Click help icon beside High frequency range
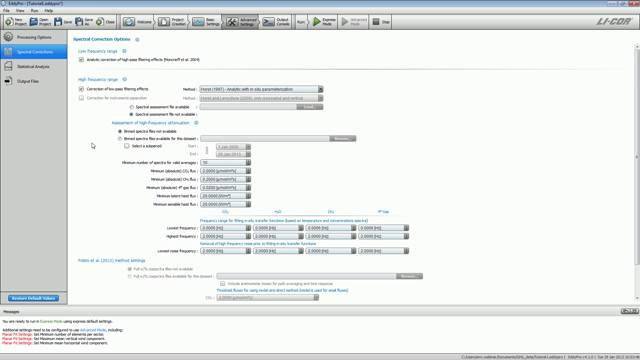Image resolution: width=640 pixels, height=360 pixels. (124, 79)
